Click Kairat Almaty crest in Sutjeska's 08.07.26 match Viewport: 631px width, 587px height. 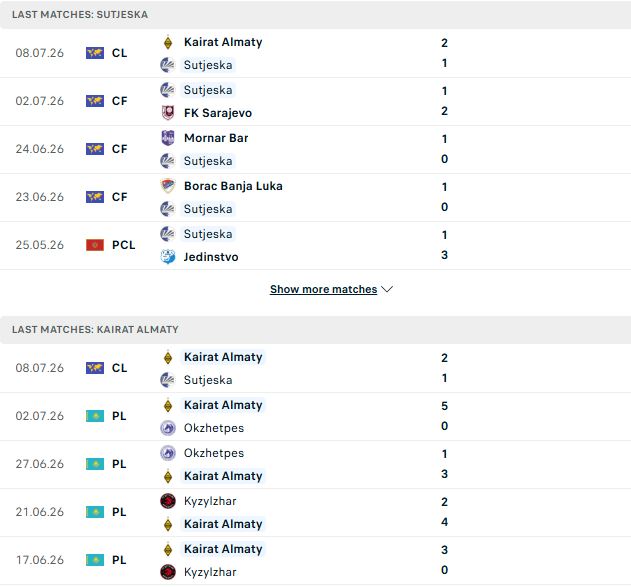(168, 42)
